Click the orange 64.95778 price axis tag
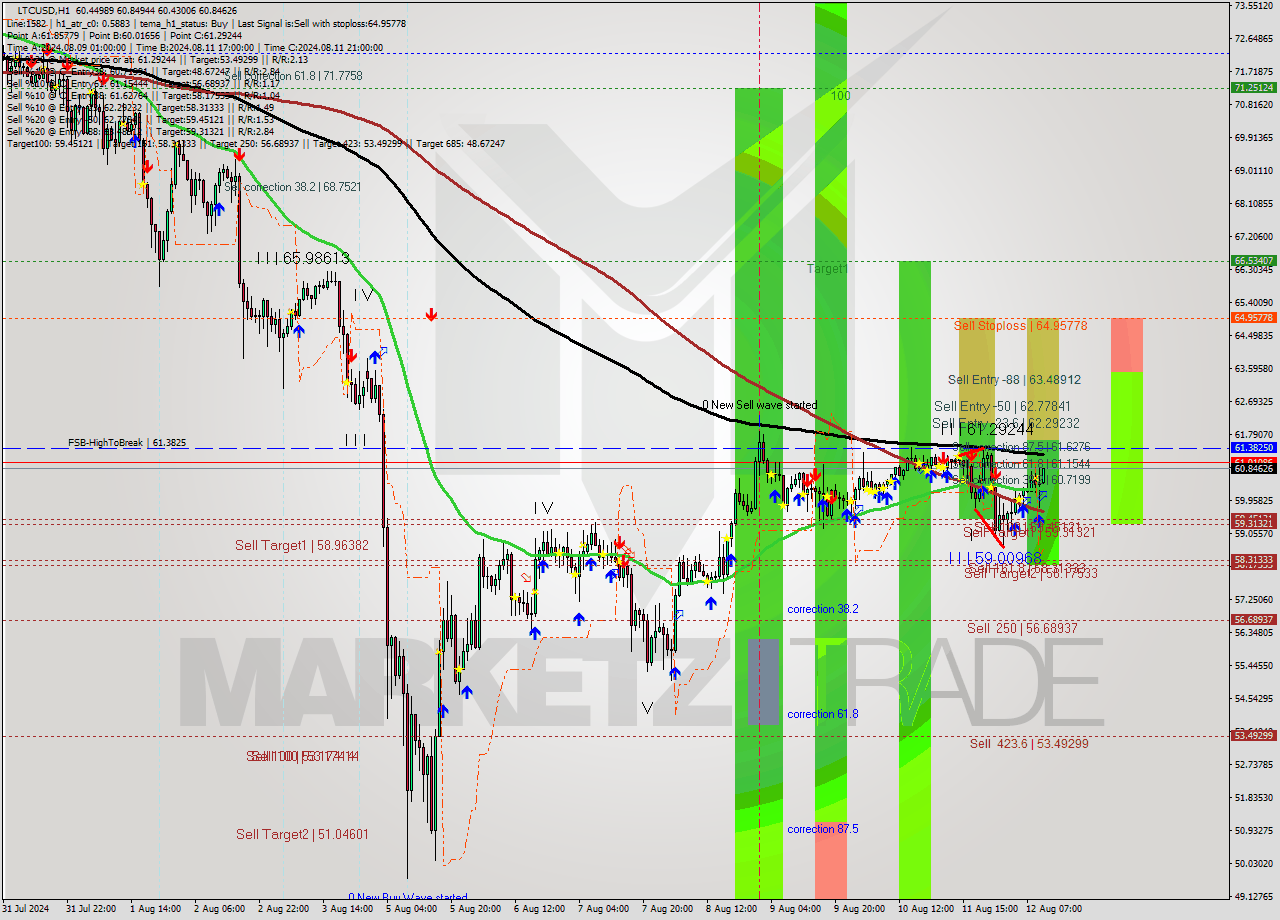Screen dimensions: 1280x920 point(1253,318)
